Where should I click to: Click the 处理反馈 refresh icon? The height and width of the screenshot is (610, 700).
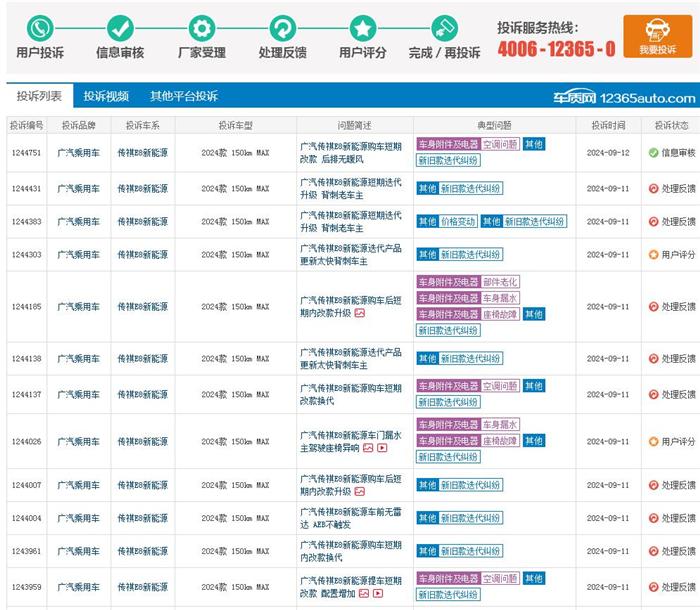[x=283, y=28]
